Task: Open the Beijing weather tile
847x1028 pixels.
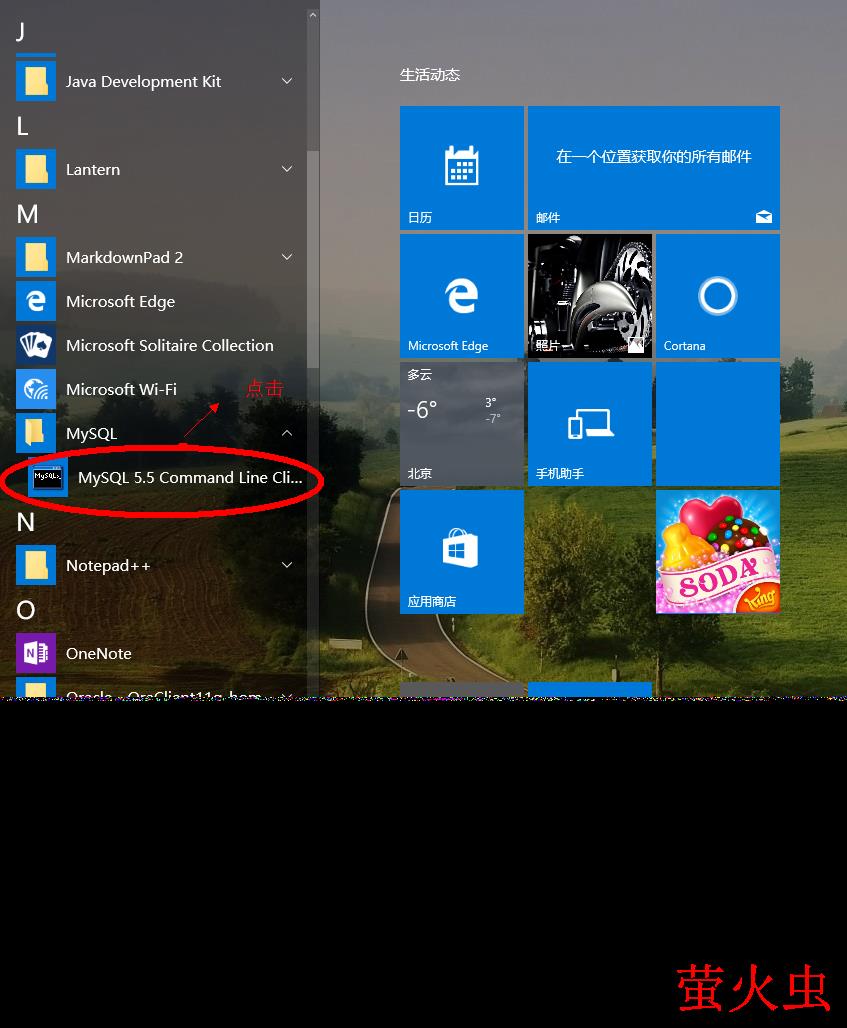Action: [x=461, y=424]
